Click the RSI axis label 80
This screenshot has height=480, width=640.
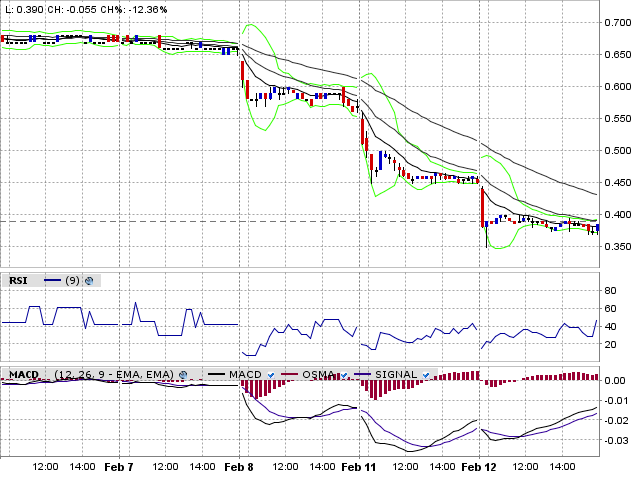[610, 291]
